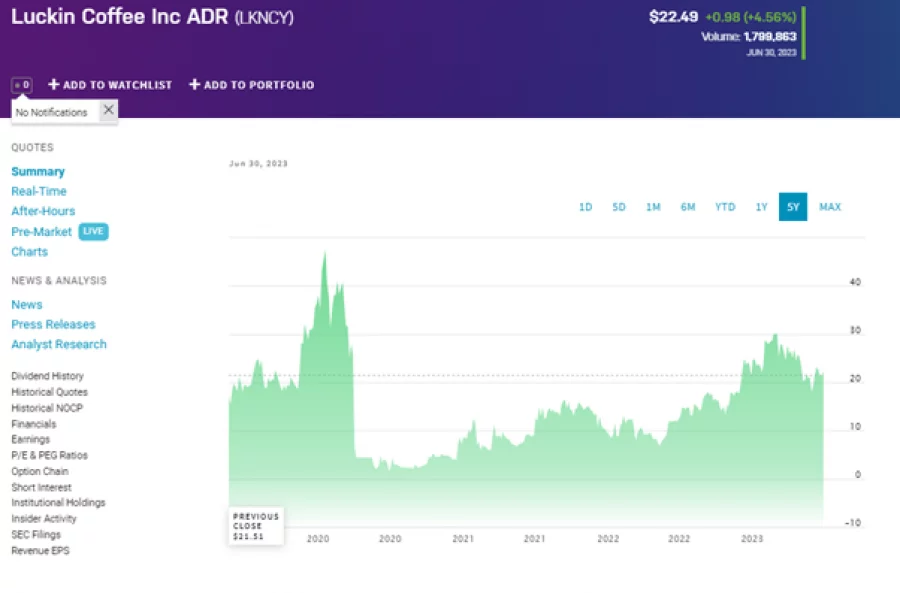Open Short Interest data

click(41, 487)
